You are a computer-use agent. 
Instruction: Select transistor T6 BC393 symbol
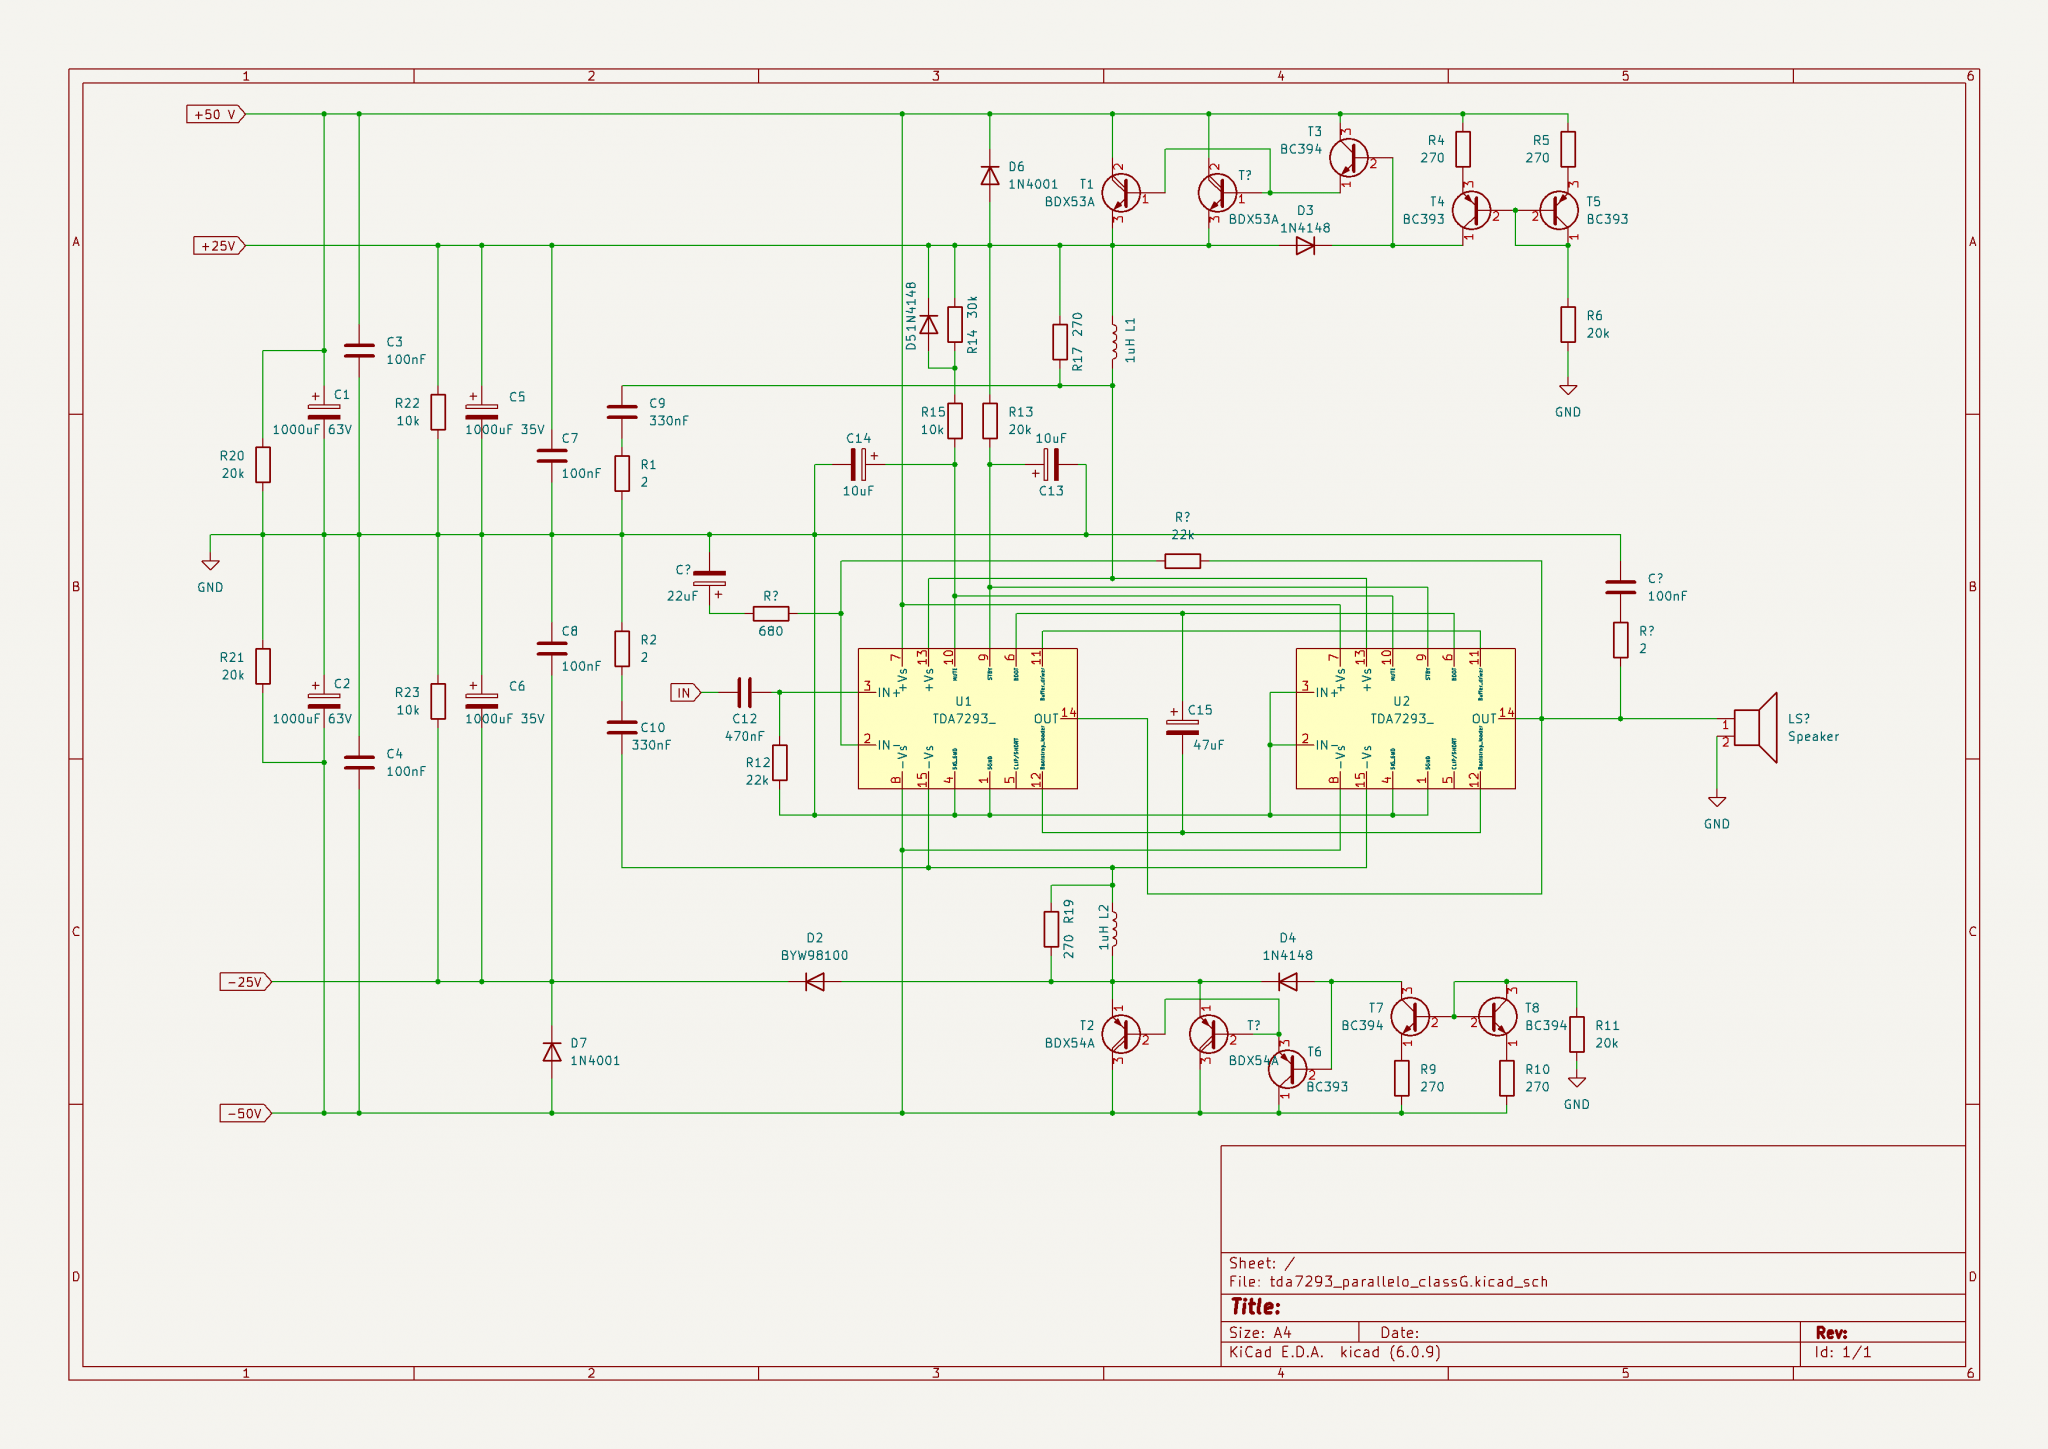pos(1287,1069)
